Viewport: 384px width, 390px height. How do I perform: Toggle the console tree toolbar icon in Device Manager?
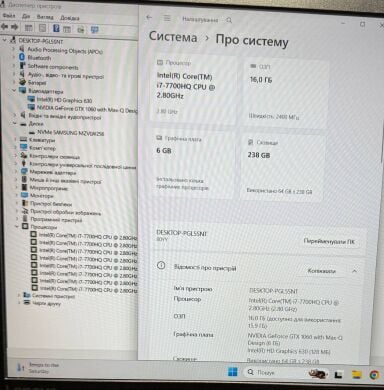point(29,28)
